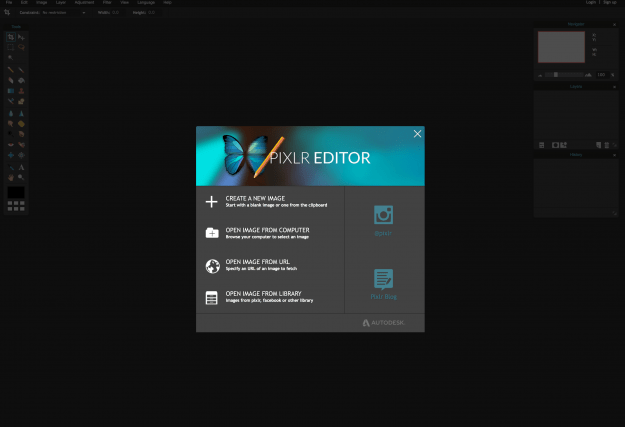Select the Spot heal tool
Screen dimensions: 625x427
pyautogui.click(x=22, y=145)
